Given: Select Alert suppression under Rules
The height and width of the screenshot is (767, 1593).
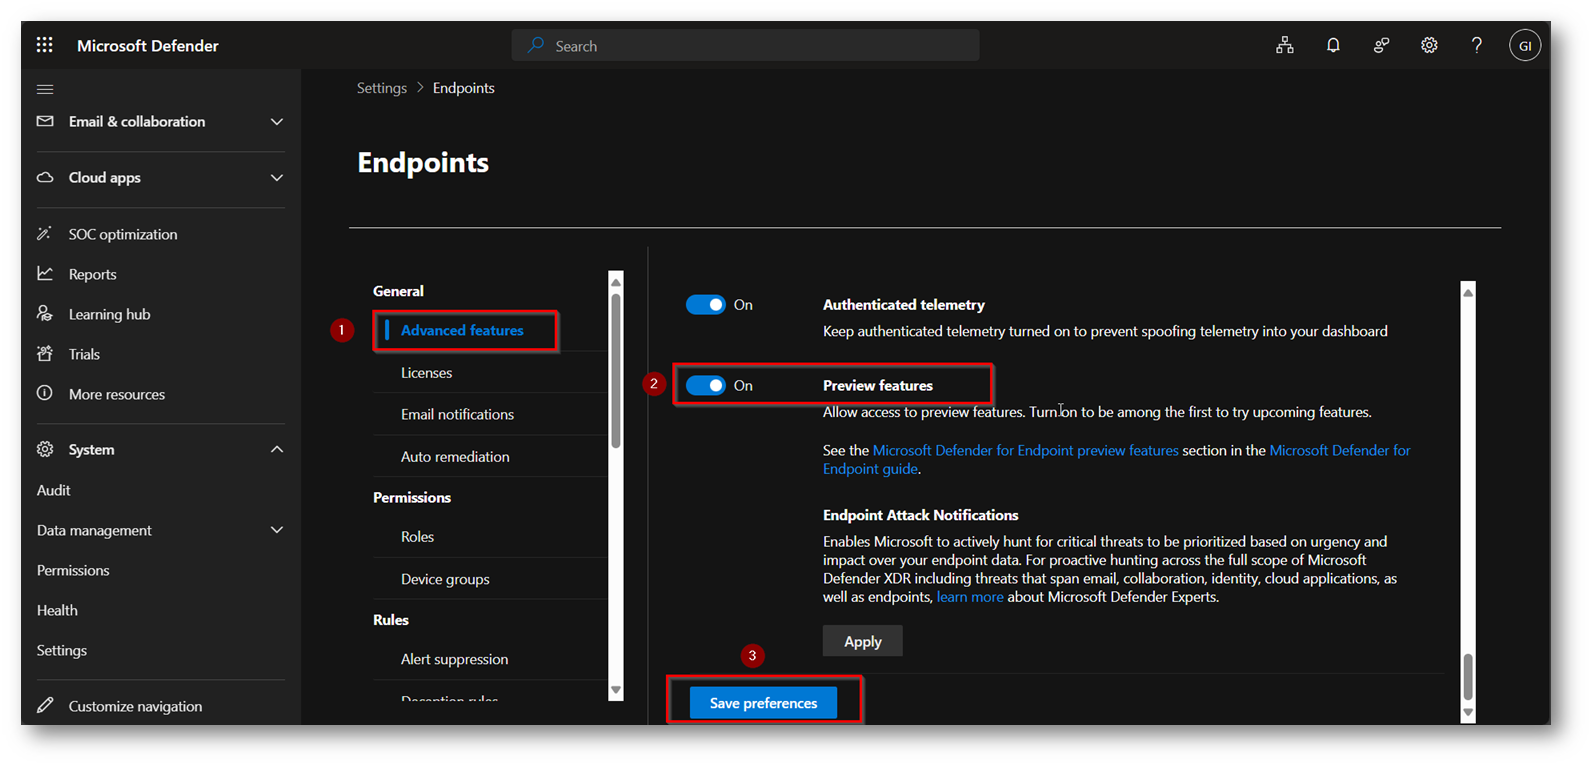Looking at the screenshot, I should (x=454, y=659).
